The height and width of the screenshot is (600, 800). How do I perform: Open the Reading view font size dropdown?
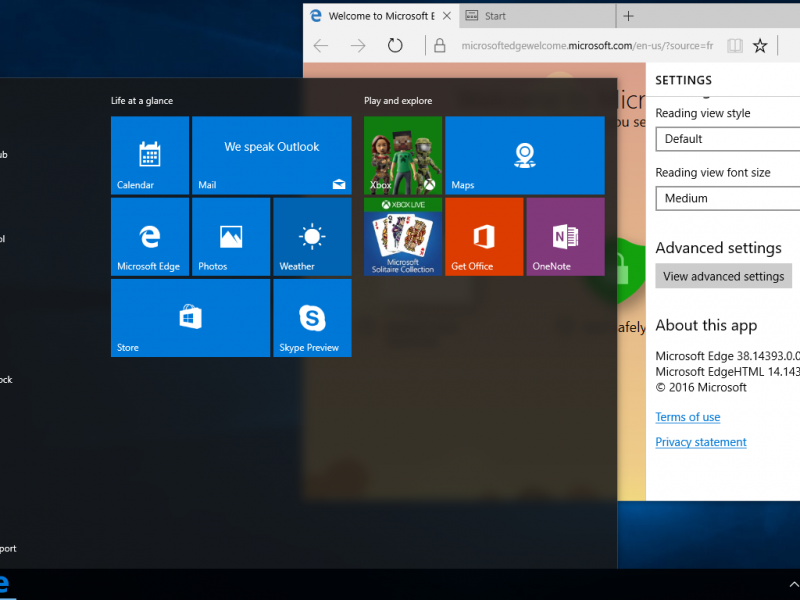728,198
